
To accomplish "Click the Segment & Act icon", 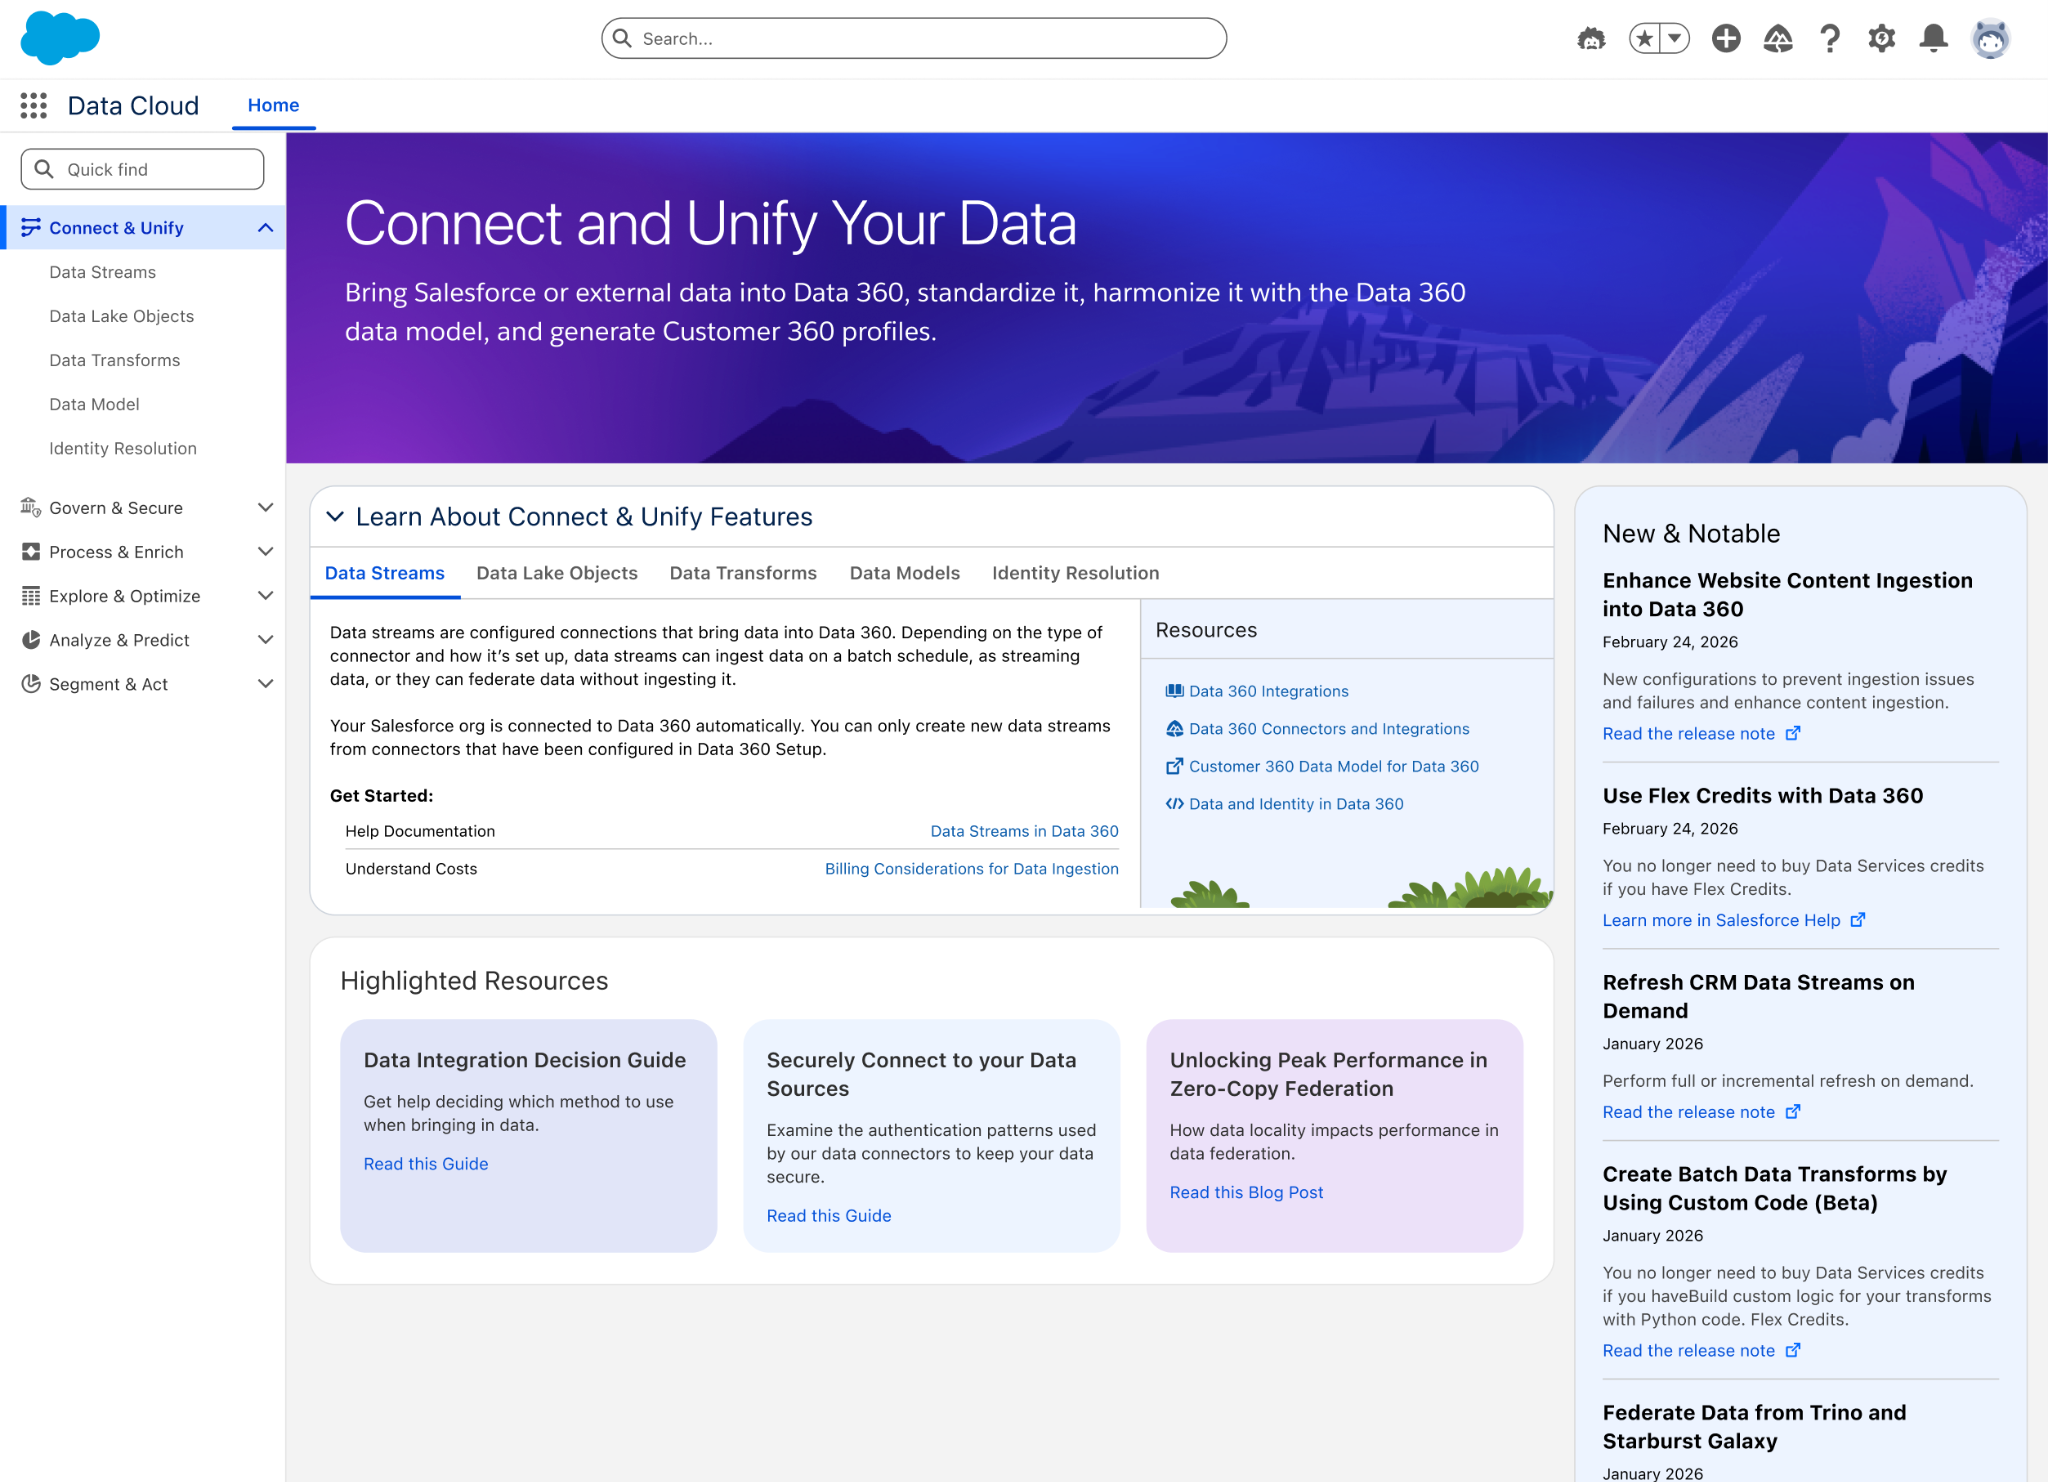I will pos(31,683).
